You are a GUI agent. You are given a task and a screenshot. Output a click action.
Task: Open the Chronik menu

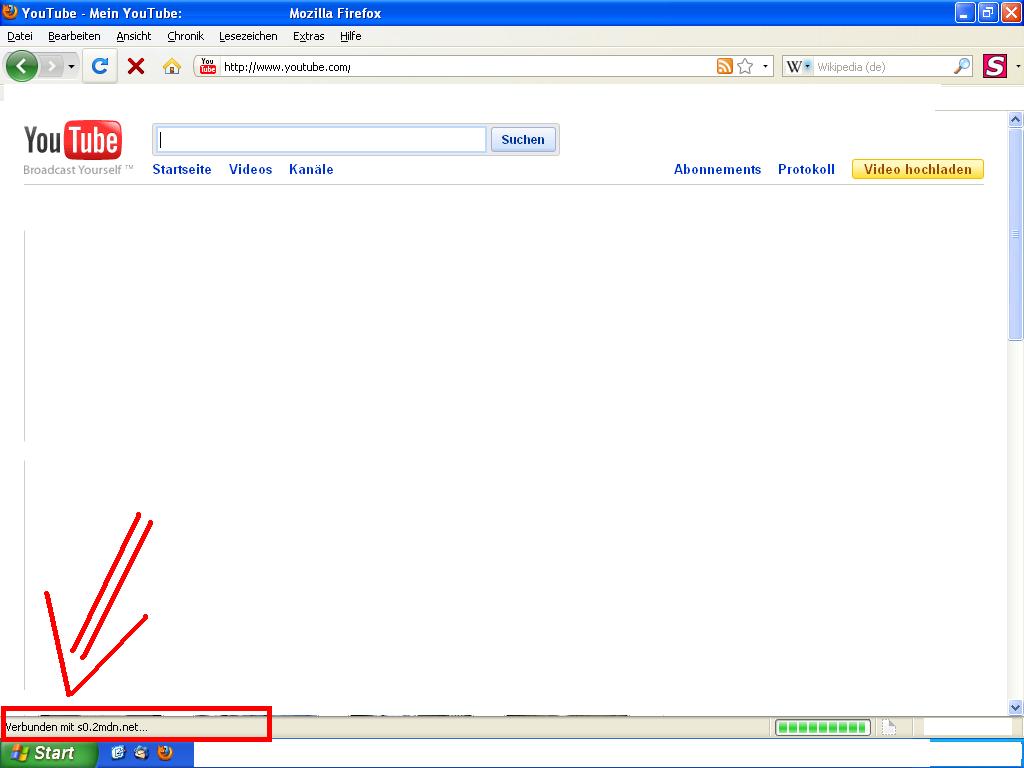point(185,37)
